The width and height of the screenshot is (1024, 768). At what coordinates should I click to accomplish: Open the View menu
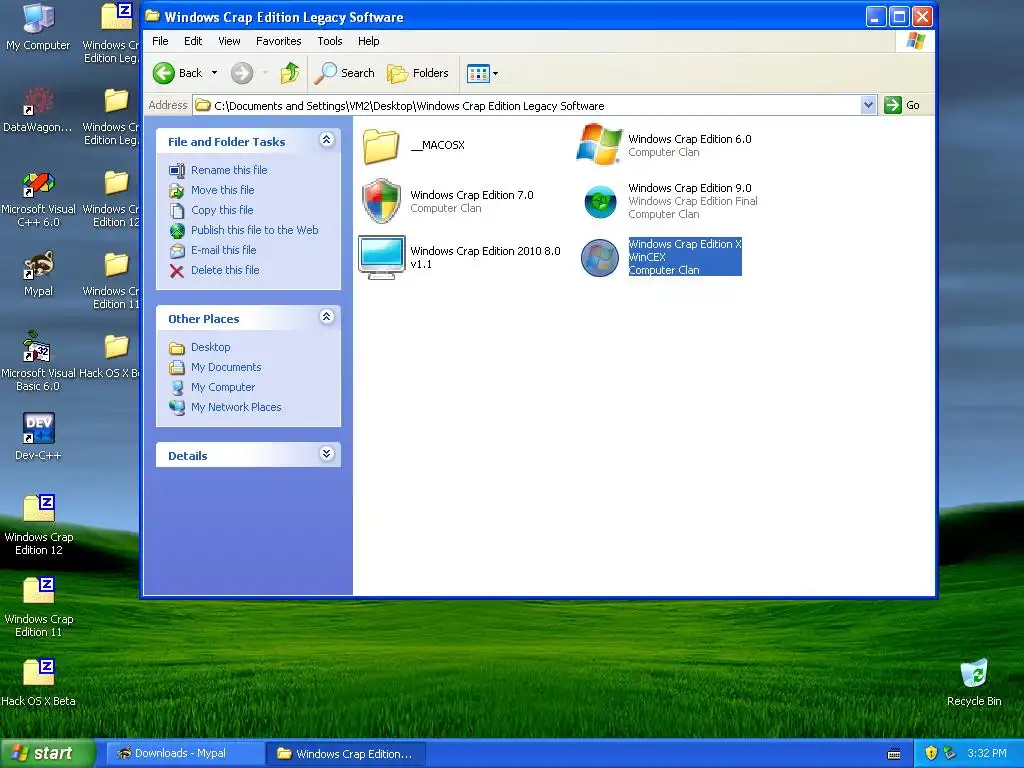click(x=229, y=41)
